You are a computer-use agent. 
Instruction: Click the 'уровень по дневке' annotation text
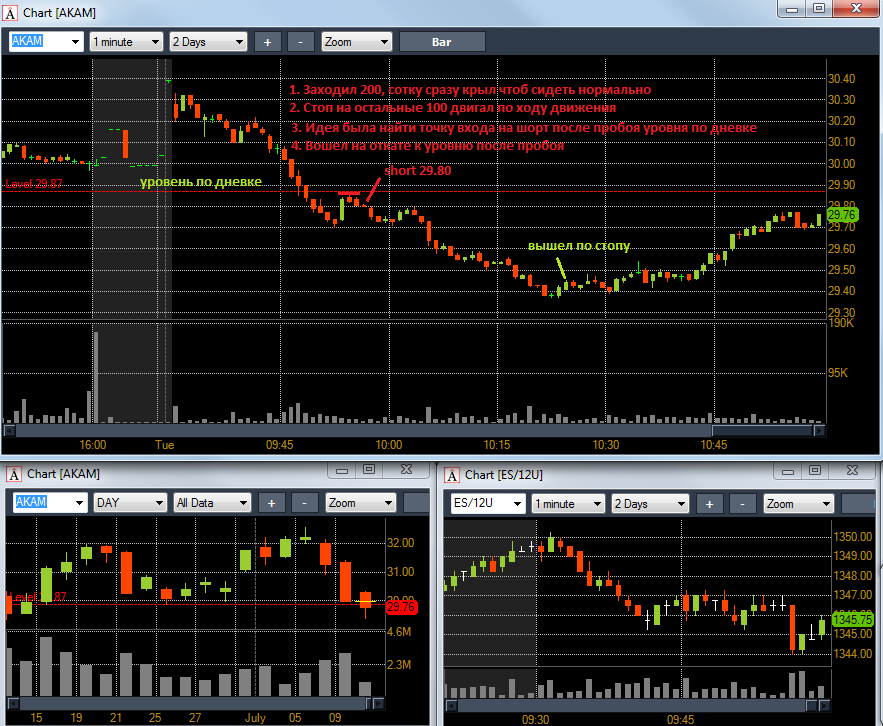pyautogui.click(x=200, y=182)
